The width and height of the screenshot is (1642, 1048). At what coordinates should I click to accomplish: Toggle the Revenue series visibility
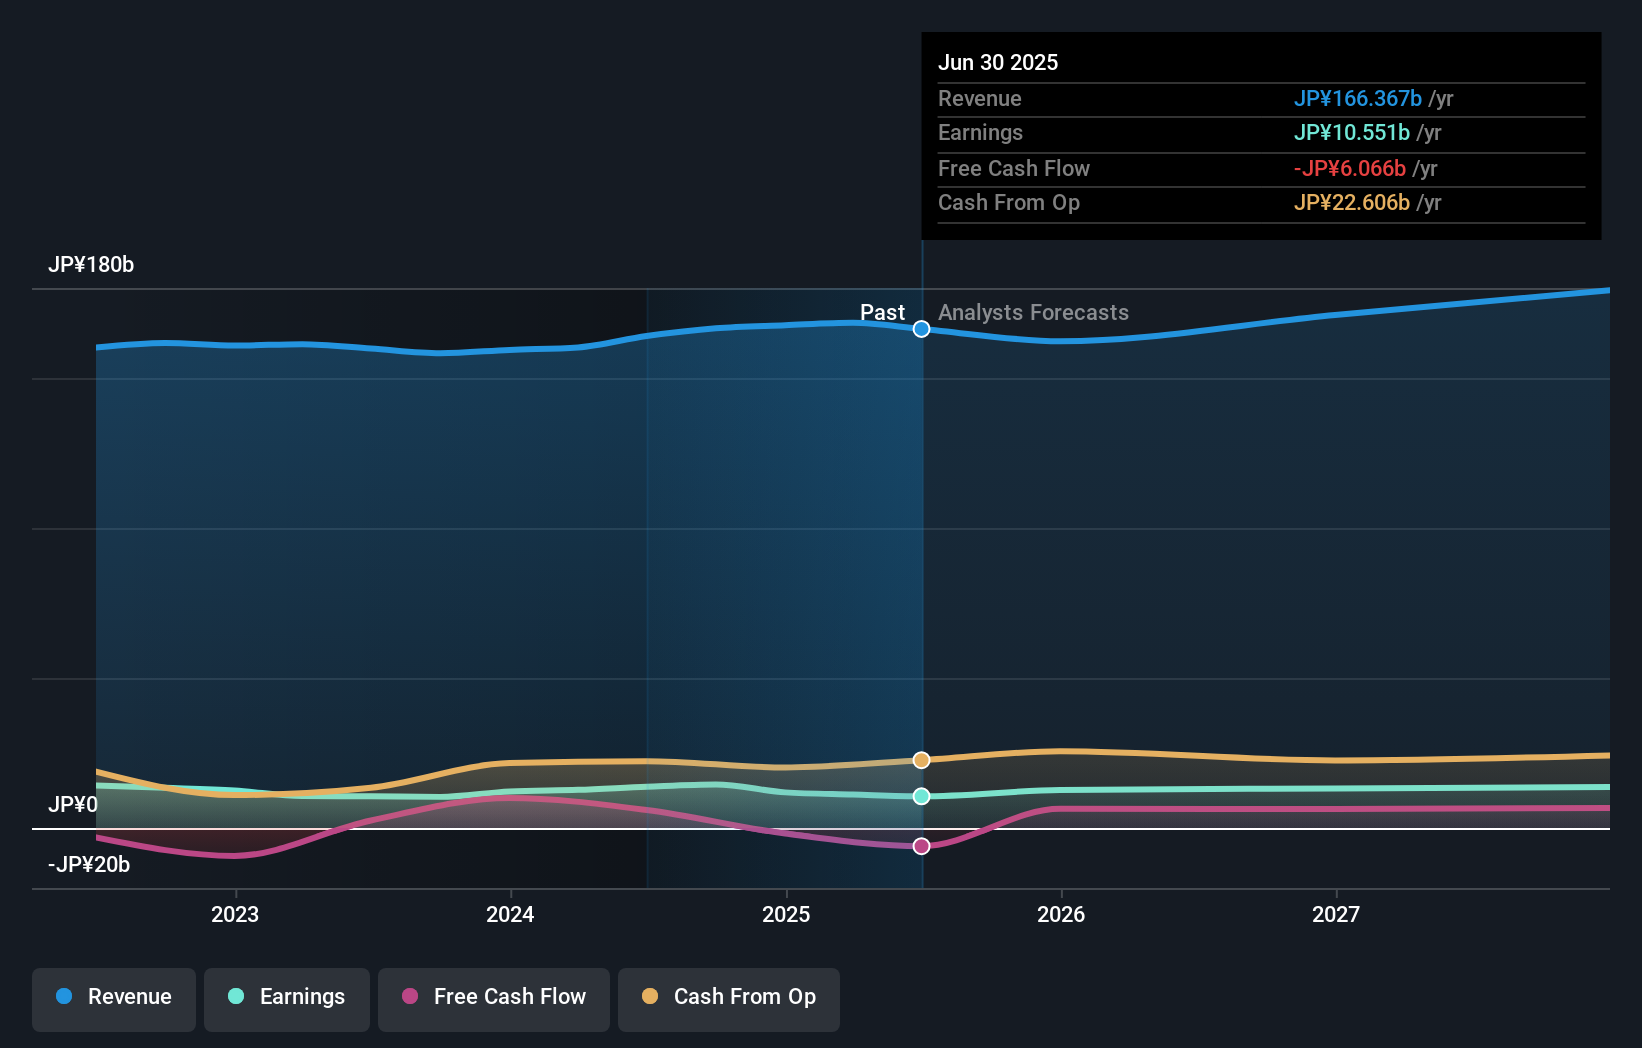[113, 997]
